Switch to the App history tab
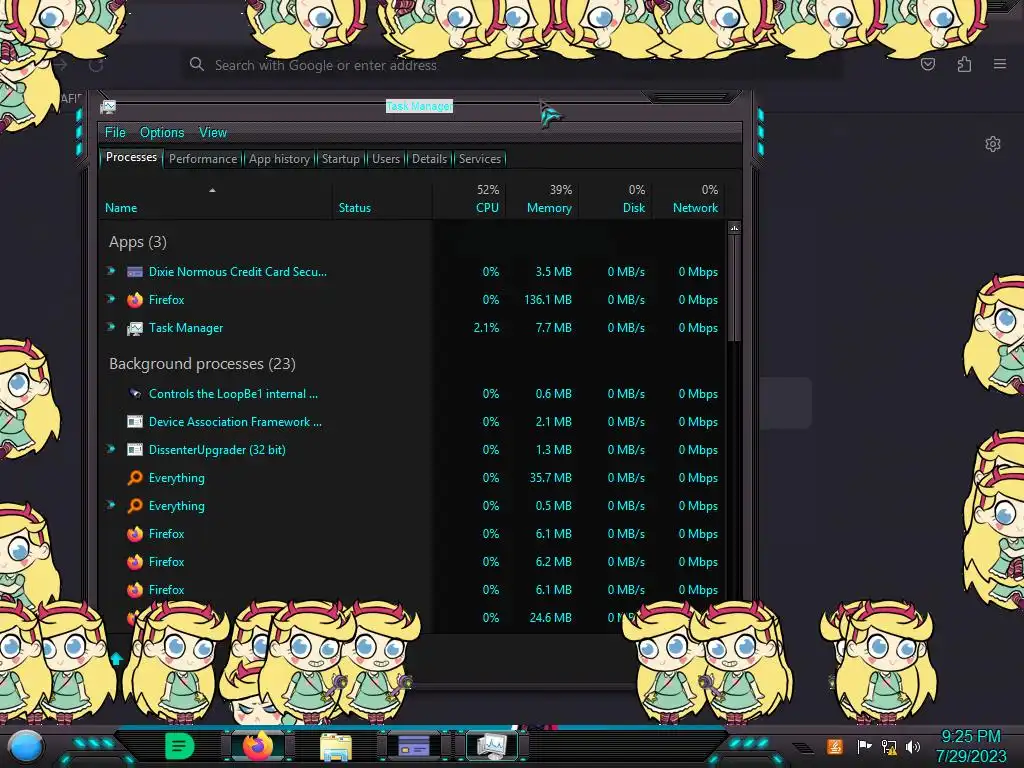The width and height of the screenshot is (1024, 768). (279, 159)
